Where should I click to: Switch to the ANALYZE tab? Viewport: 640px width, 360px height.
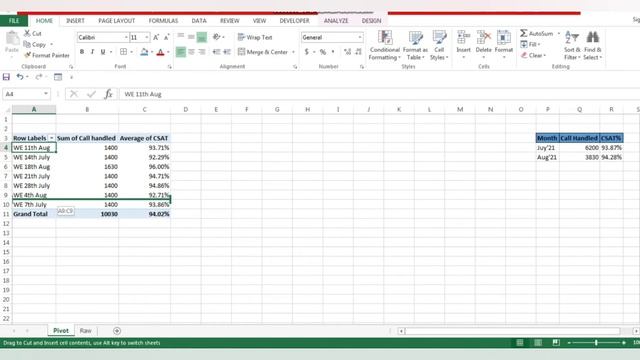[336, 21]
